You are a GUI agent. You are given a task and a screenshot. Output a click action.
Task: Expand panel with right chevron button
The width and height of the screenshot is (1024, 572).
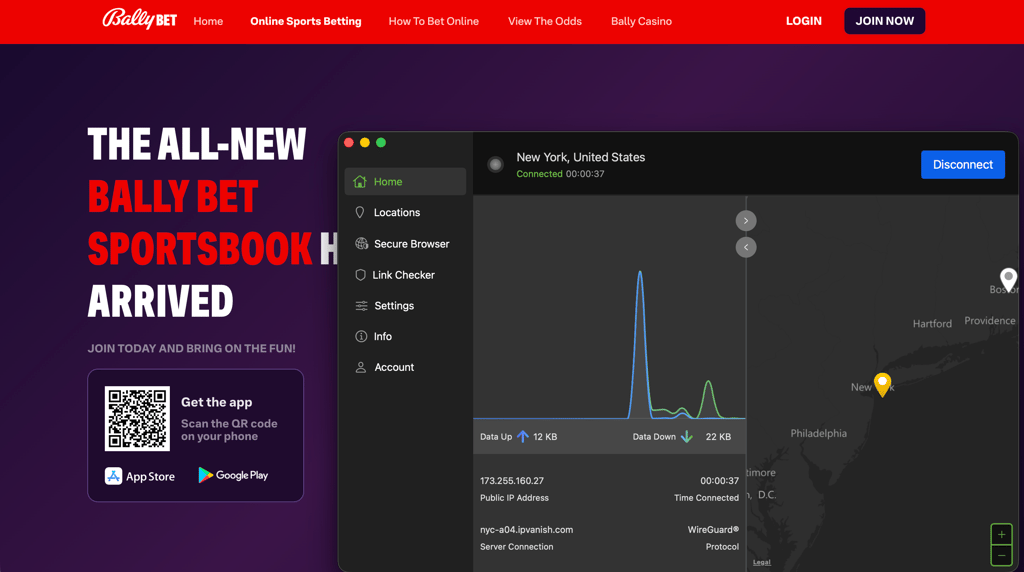(746, 221)
